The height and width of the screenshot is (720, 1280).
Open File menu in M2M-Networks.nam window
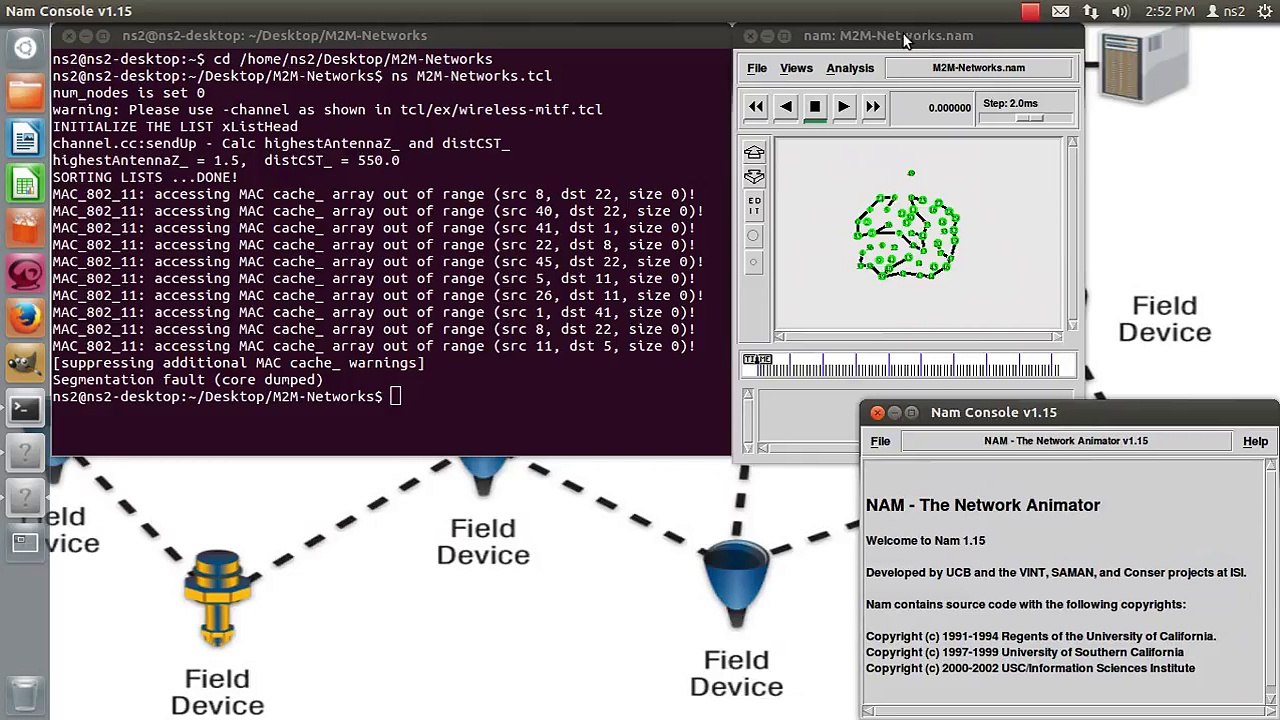point(757,68)
